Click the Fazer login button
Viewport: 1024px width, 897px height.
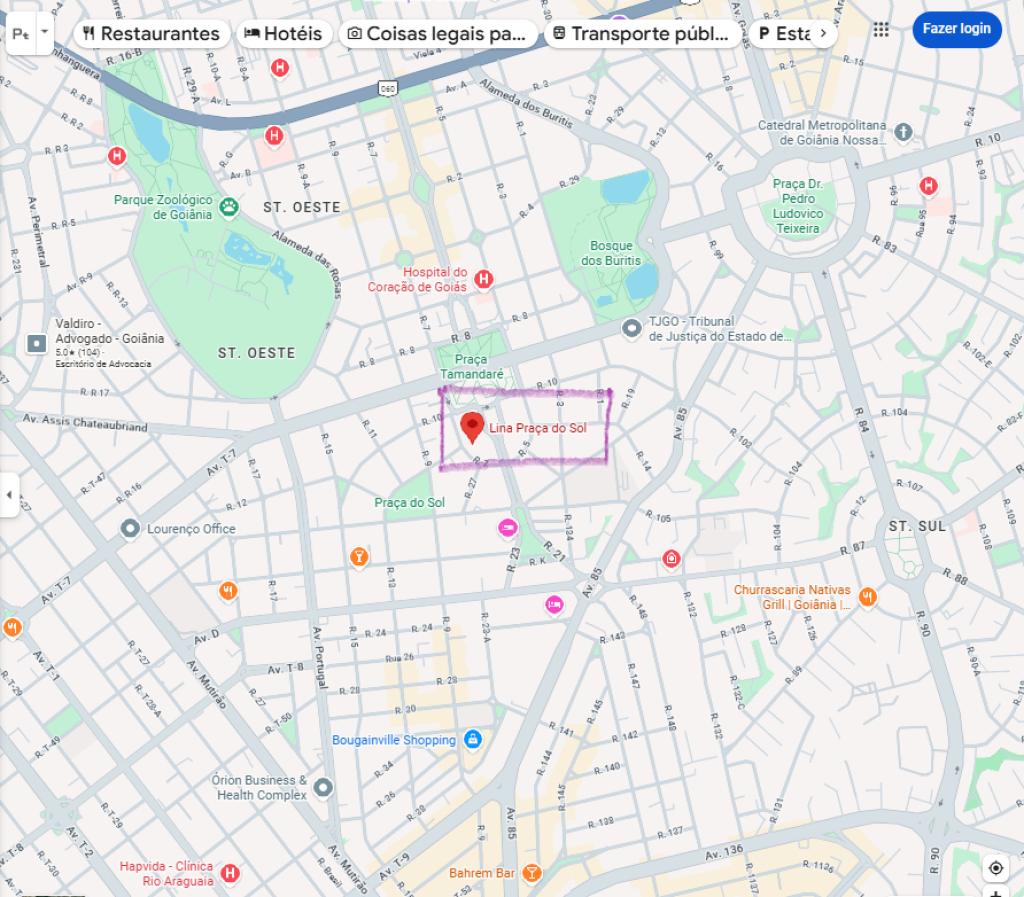(x=957, y=29)
